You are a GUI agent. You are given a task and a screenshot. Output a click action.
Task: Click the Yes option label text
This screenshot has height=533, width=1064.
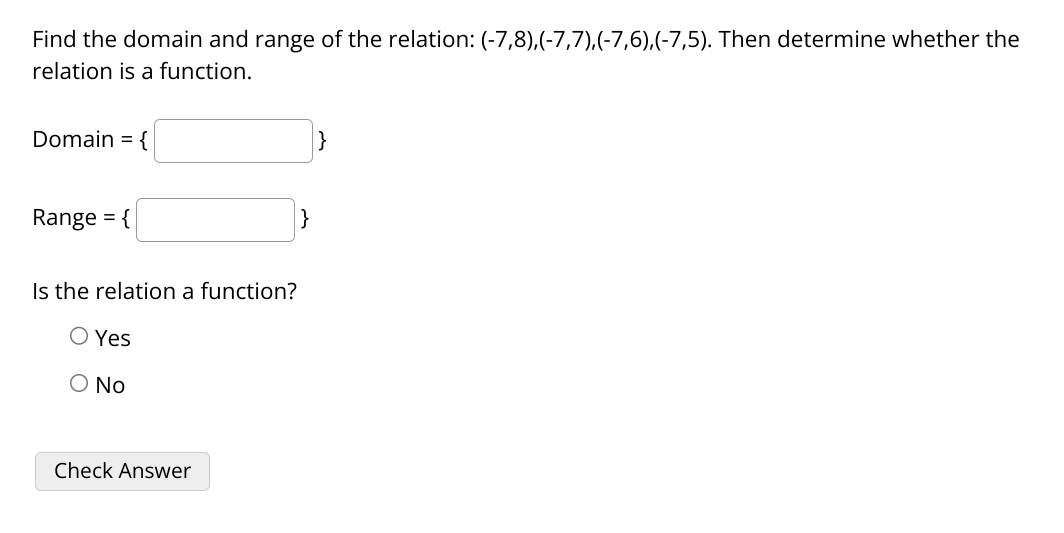pyautogui.click(x=113, y=337)
